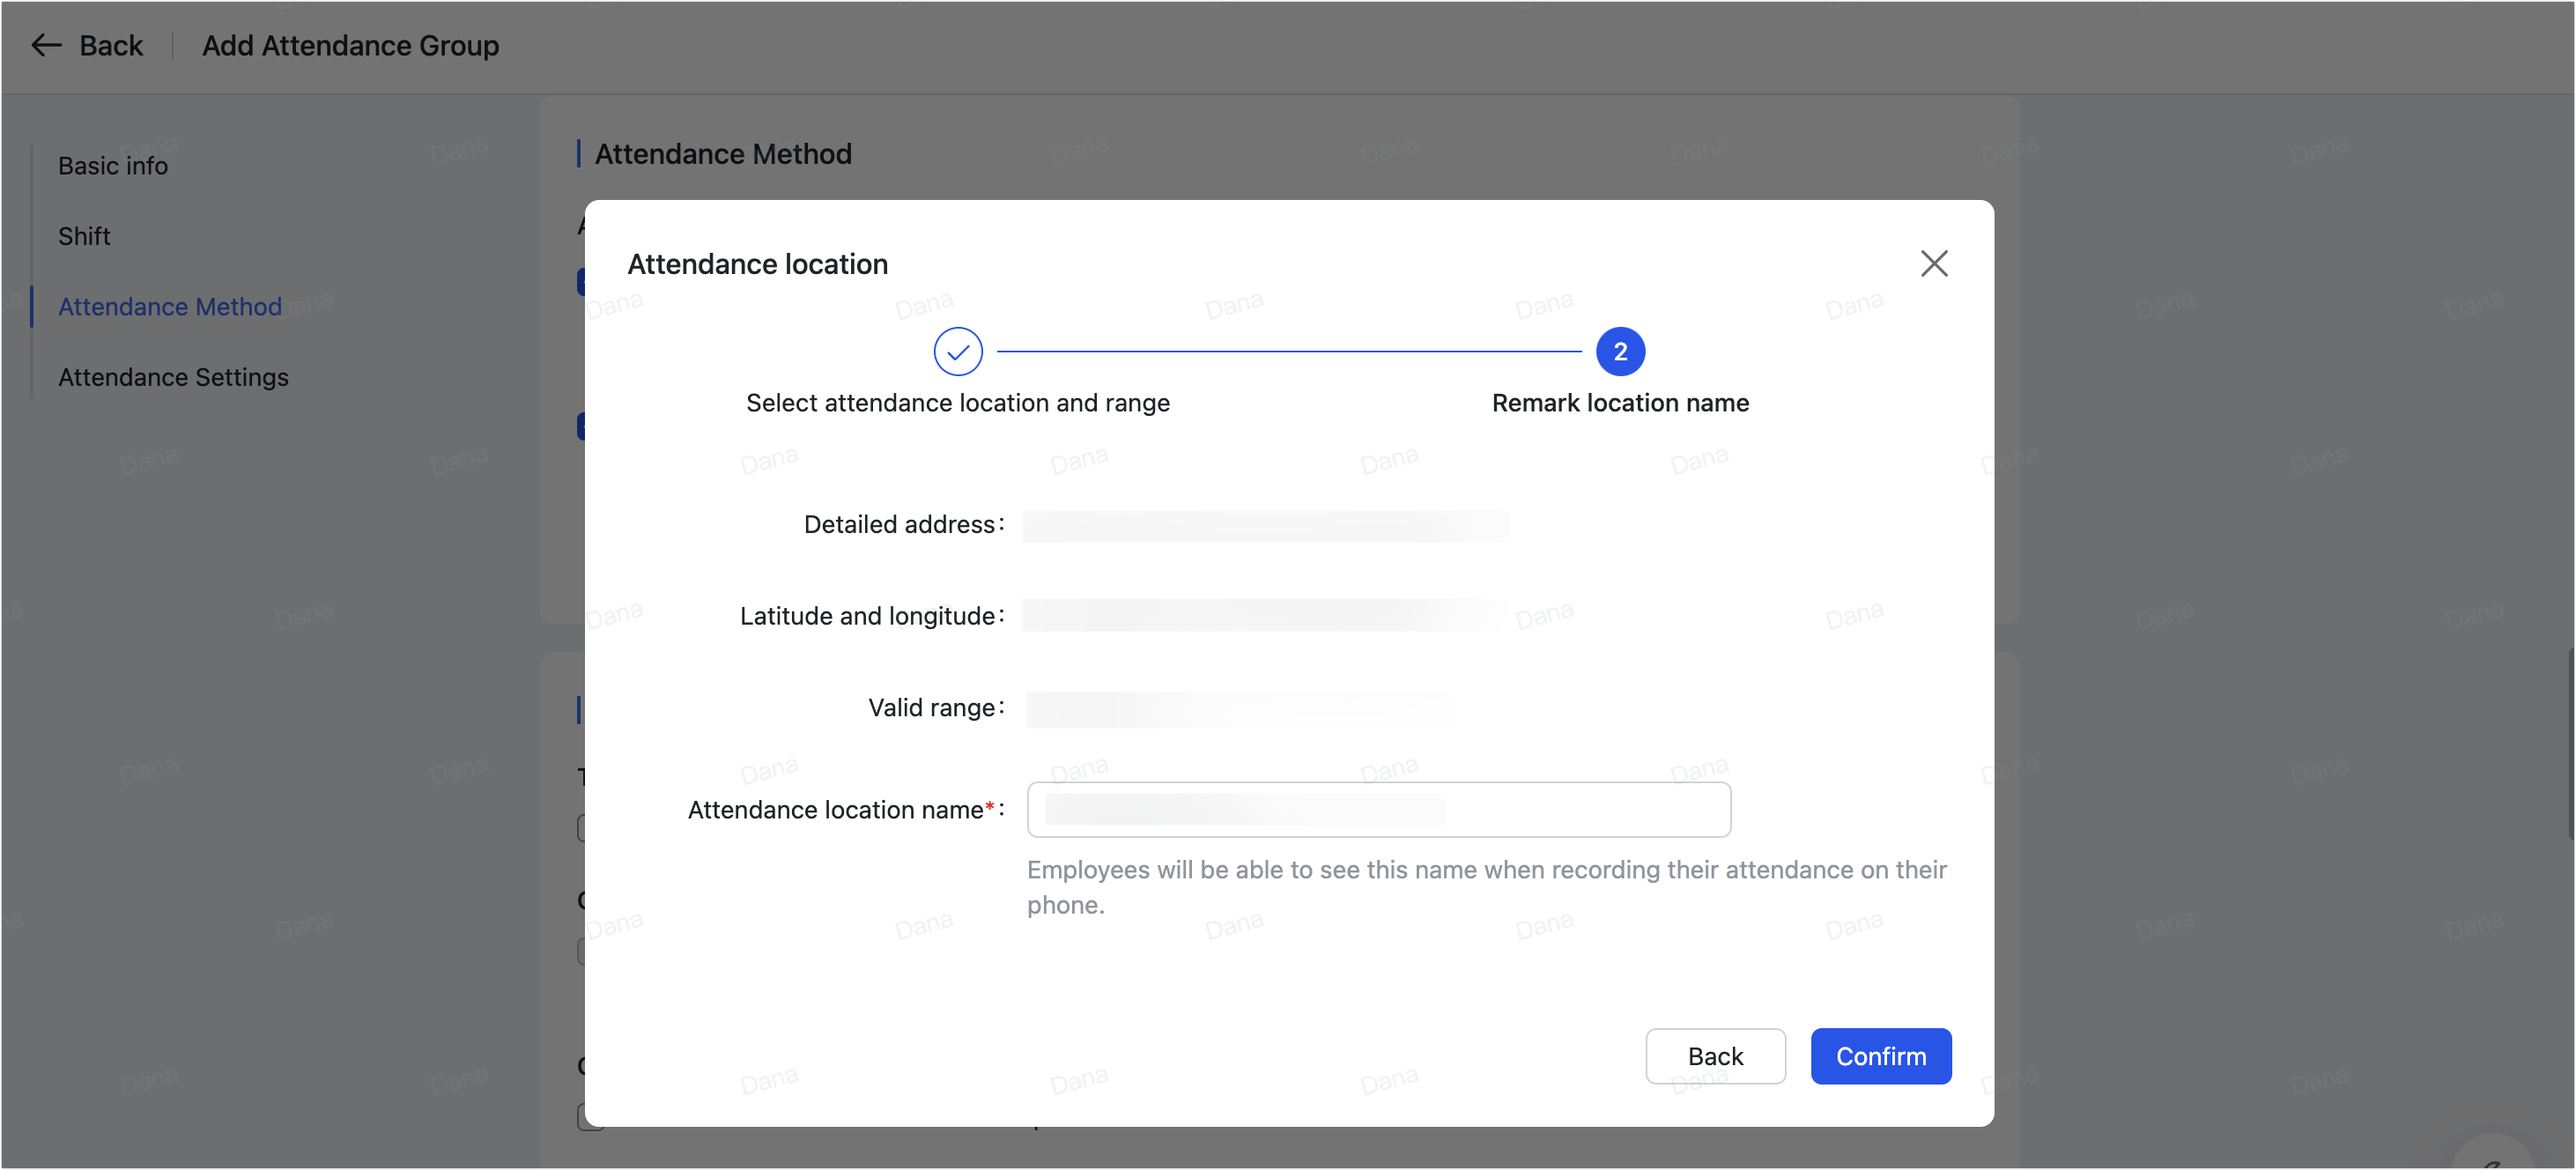Click the Remark location name step label

pos(1620,402)
